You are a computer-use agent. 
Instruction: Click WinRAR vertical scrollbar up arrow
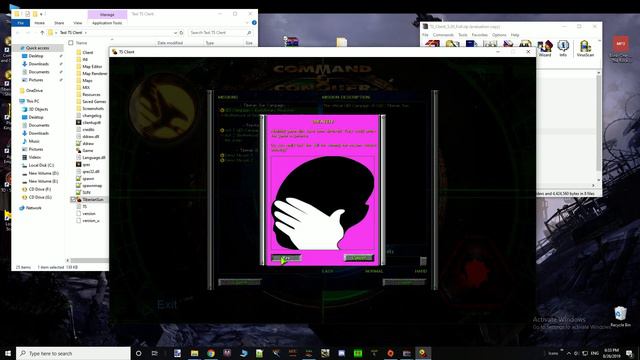point(599,73)
